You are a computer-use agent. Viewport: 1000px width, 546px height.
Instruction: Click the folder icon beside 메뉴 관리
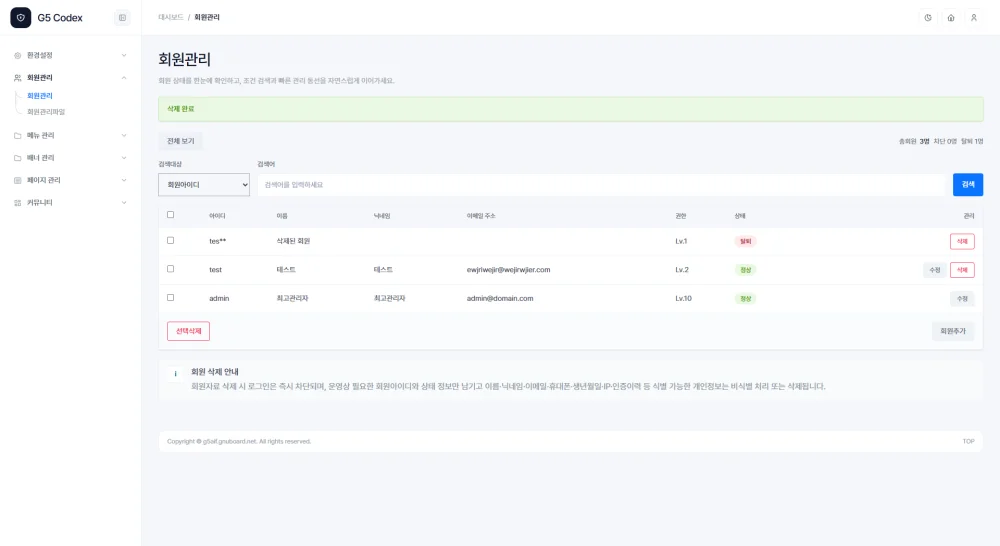coord(18,136)
